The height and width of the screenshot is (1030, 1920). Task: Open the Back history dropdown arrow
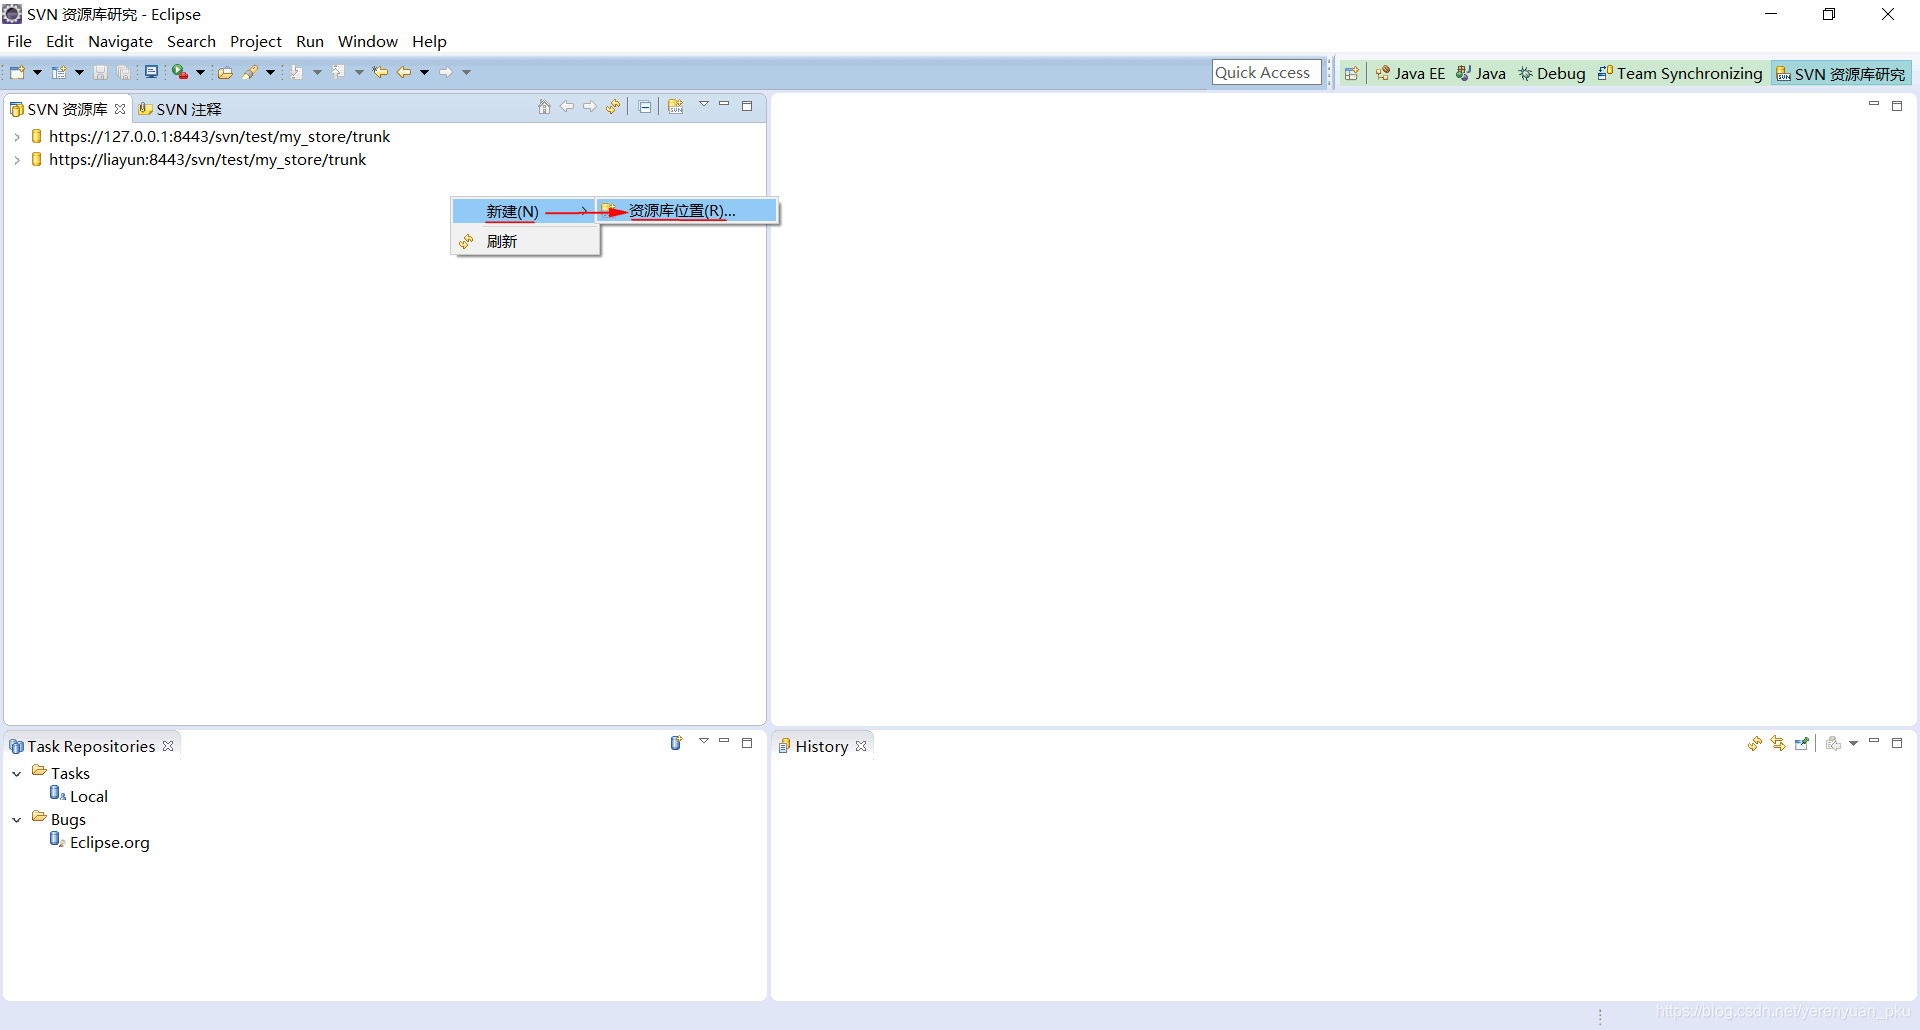424,72
